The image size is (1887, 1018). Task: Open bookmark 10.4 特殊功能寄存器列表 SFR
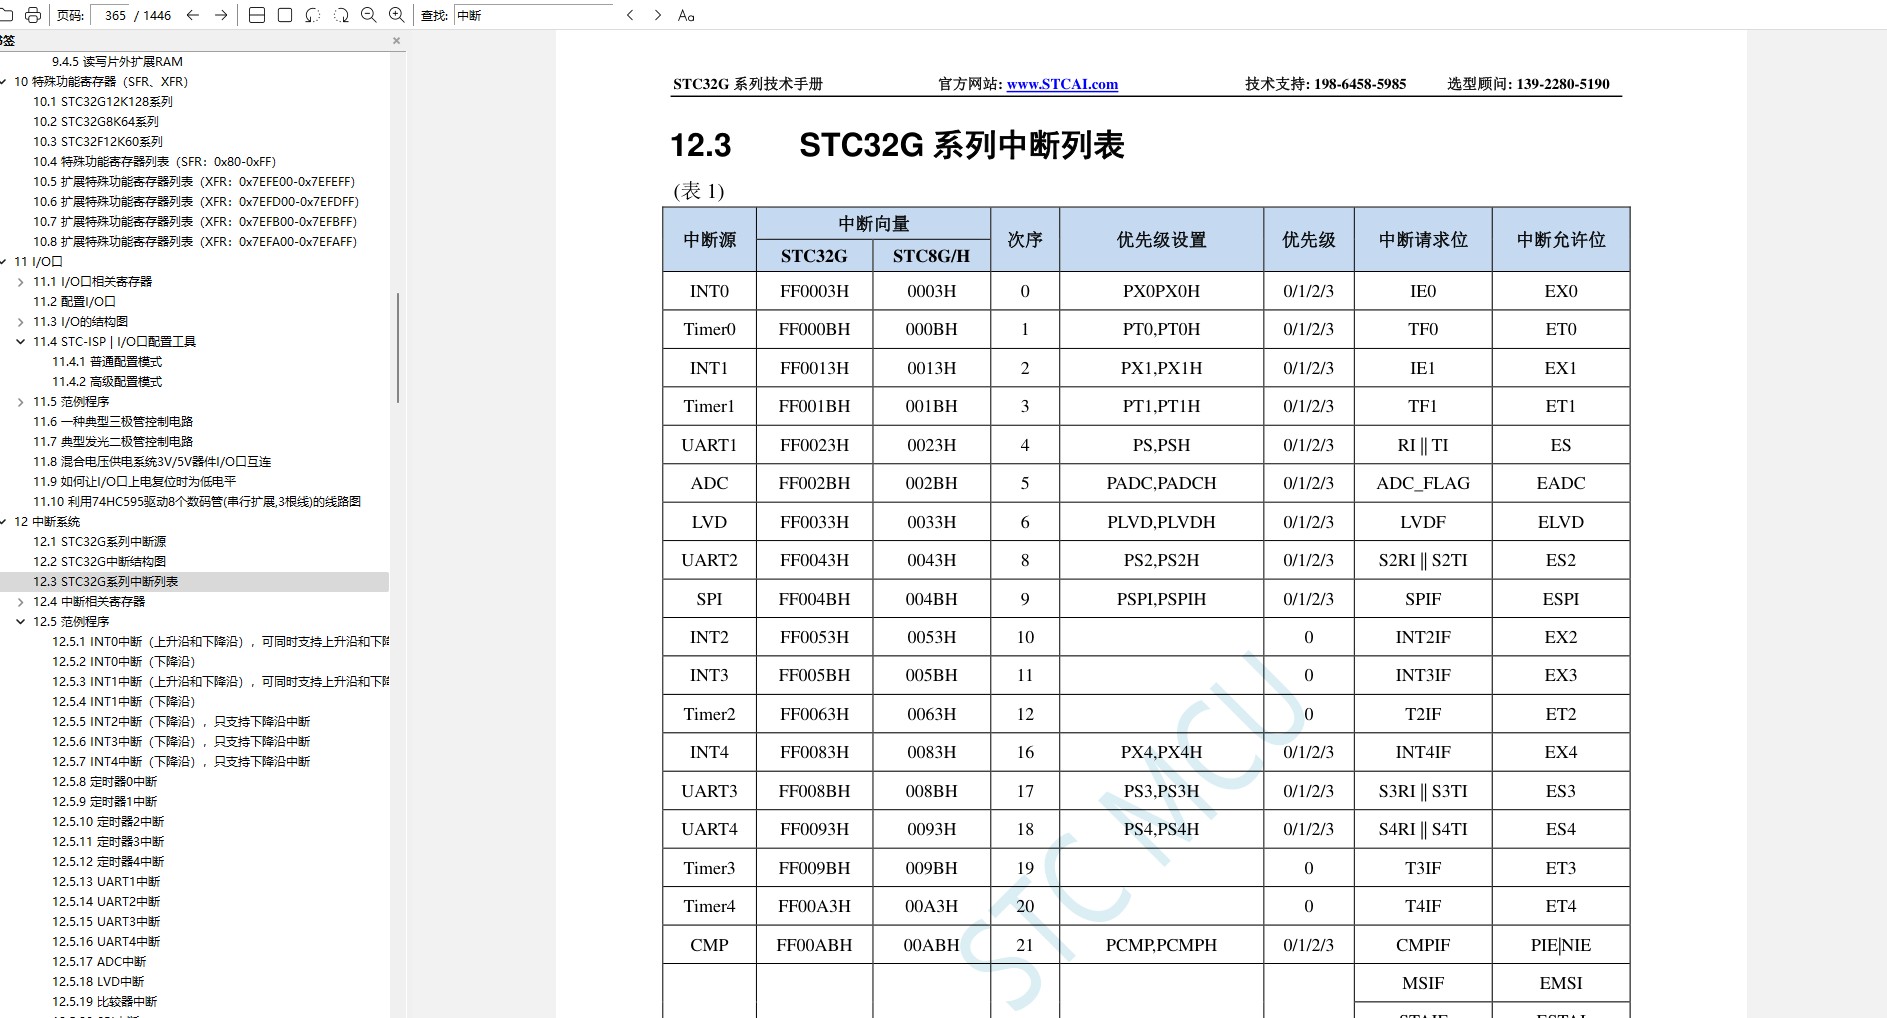click(154, 162)
